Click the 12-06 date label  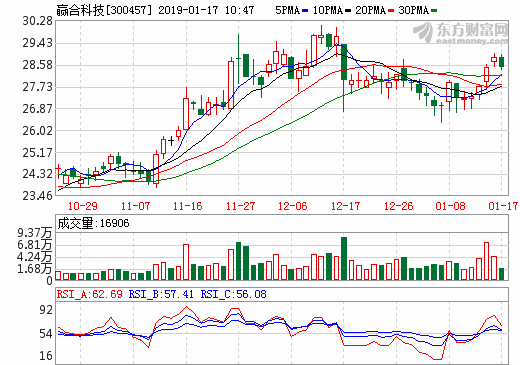(293, 206)
